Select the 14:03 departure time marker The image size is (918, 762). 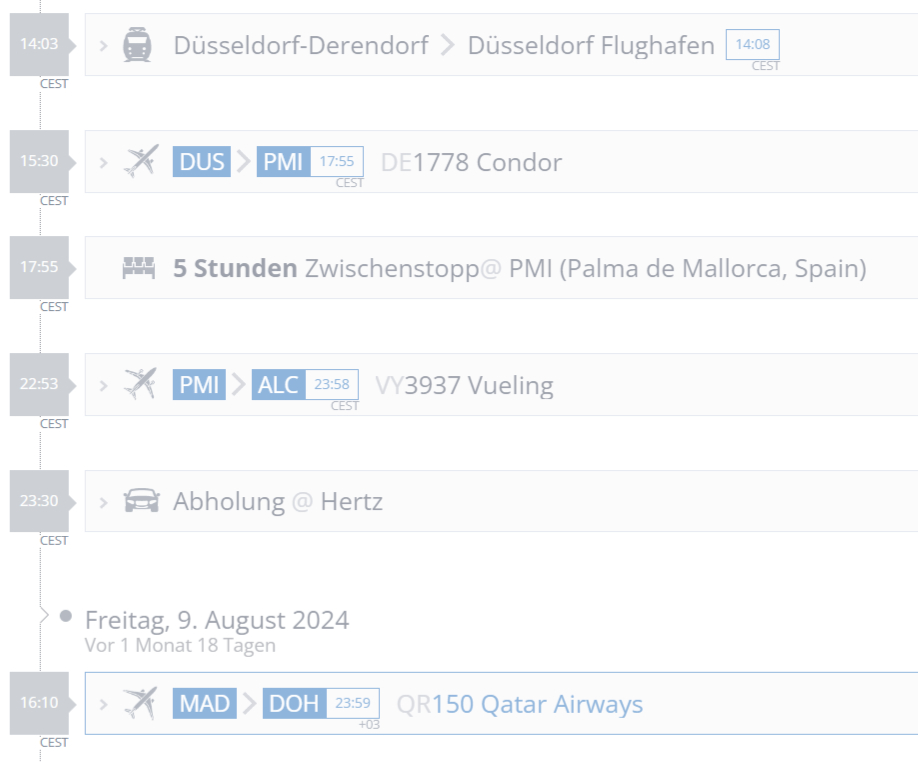pyautogui.click(x=39, y=45)
